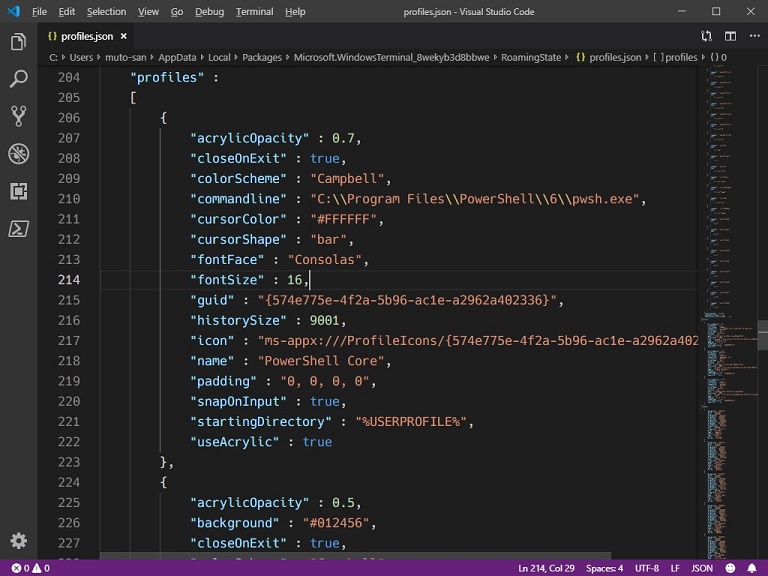
Task: Click the Open Changes compare icon
Action: click(x=706, y=36)
